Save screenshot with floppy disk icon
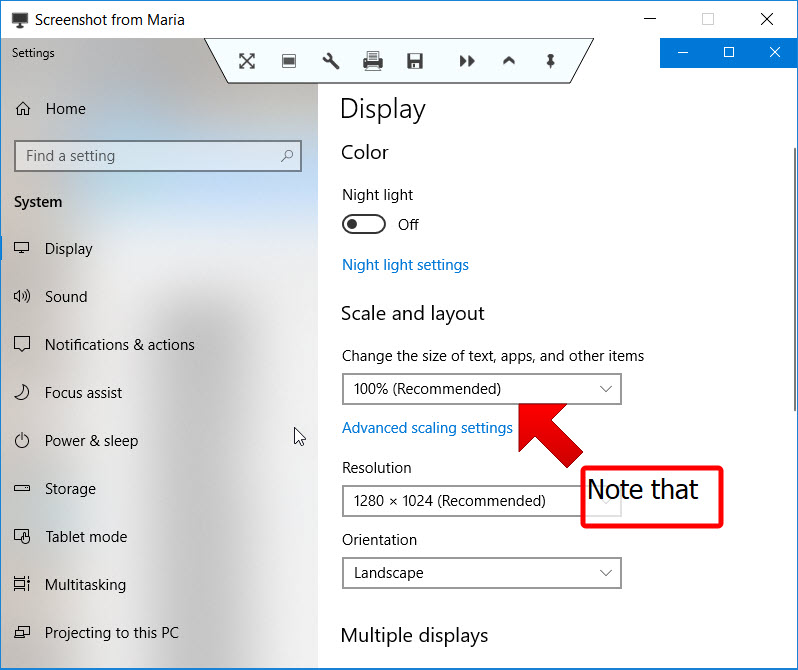 coord(415,61)
